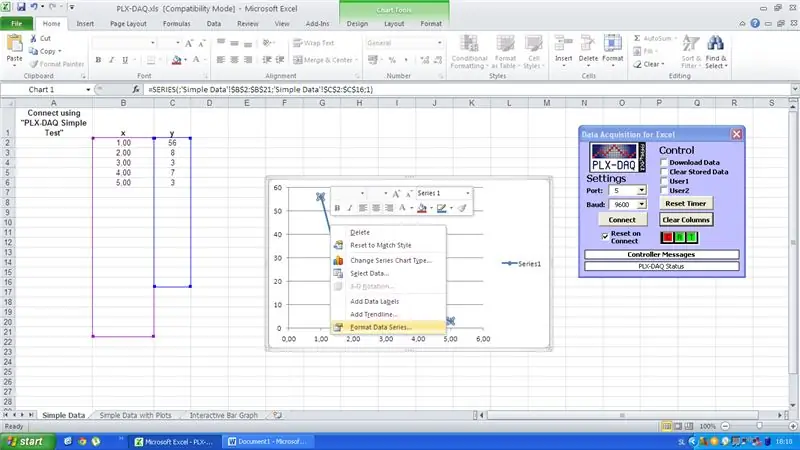This screenshot has height=450, width=800.
Task: Click Page Break Preview button in status bar
Action: [x=689, y=426]
